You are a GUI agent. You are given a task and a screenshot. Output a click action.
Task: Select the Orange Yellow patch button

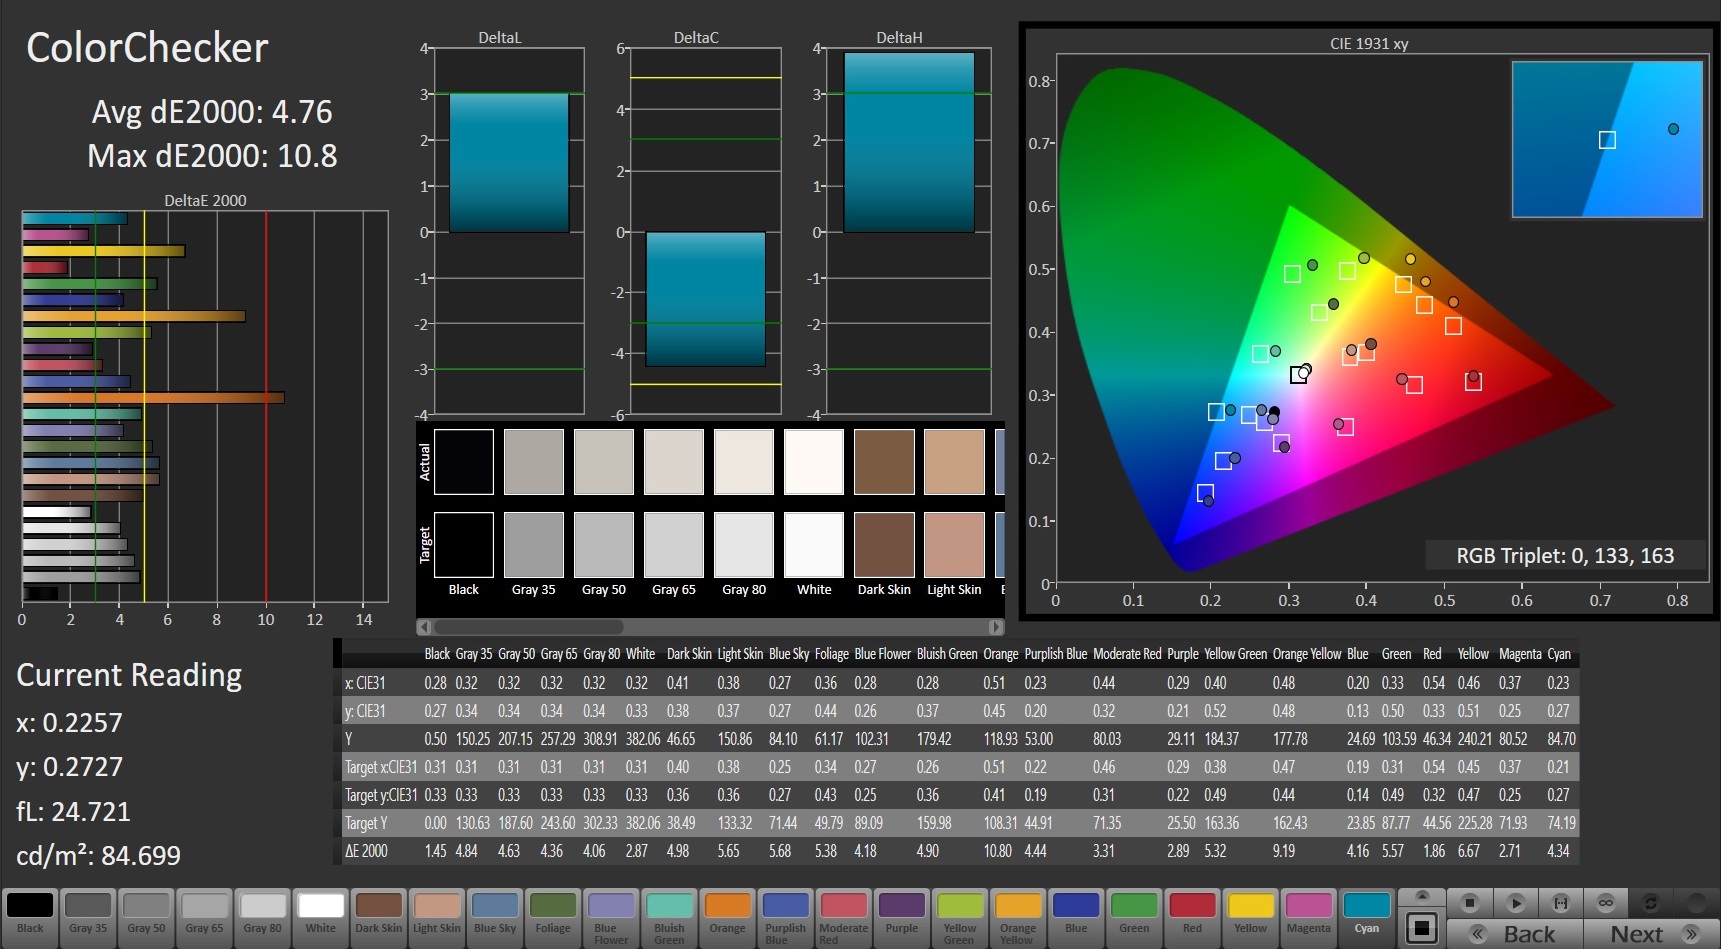point(1018,914)
